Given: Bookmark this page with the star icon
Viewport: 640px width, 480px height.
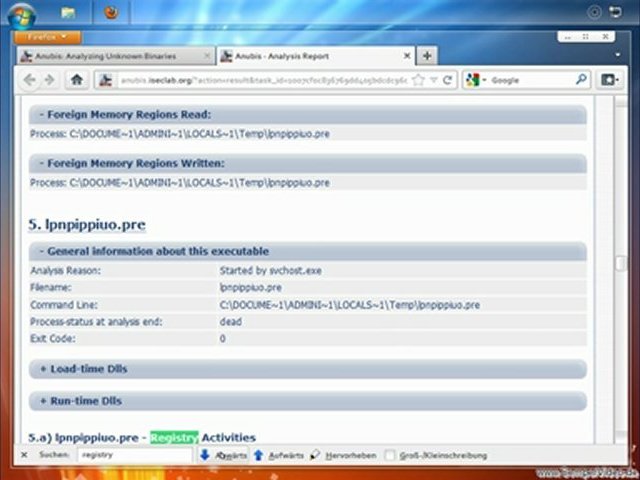Looking at the screenshot, I should pyautogui.click(x=418, y=80).
